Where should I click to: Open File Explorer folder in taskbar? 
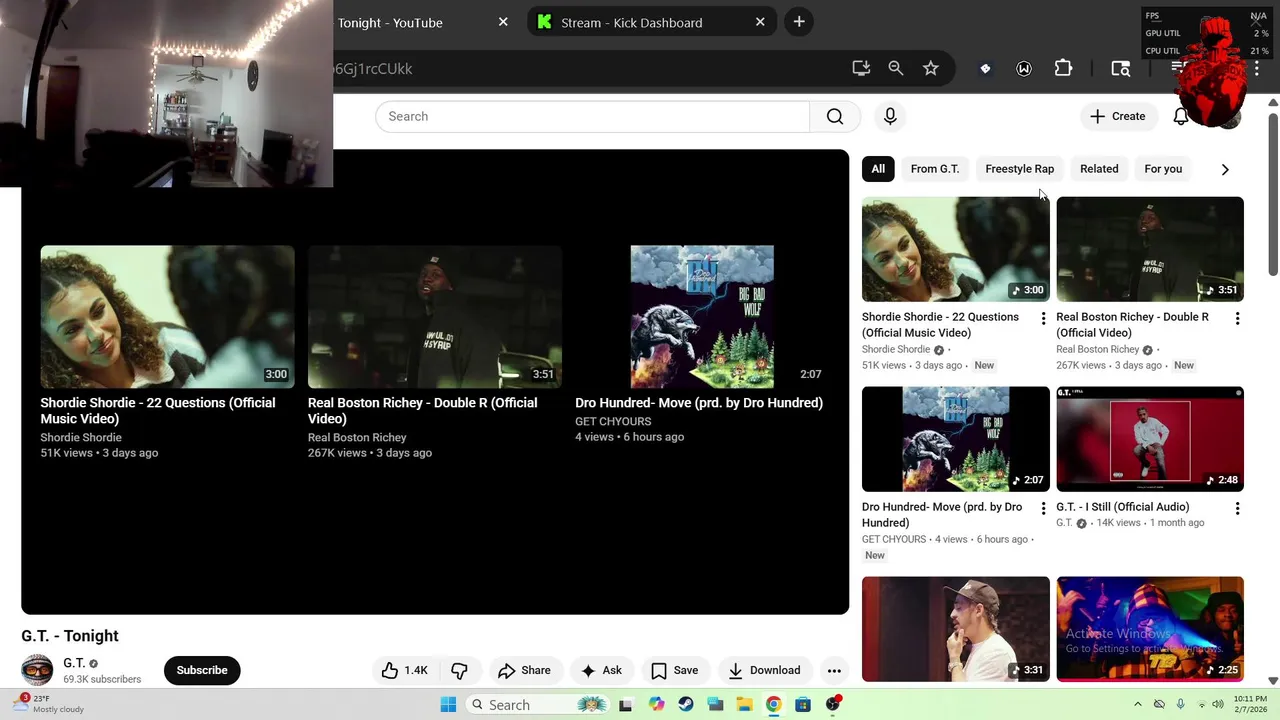[x=744, y=705]
